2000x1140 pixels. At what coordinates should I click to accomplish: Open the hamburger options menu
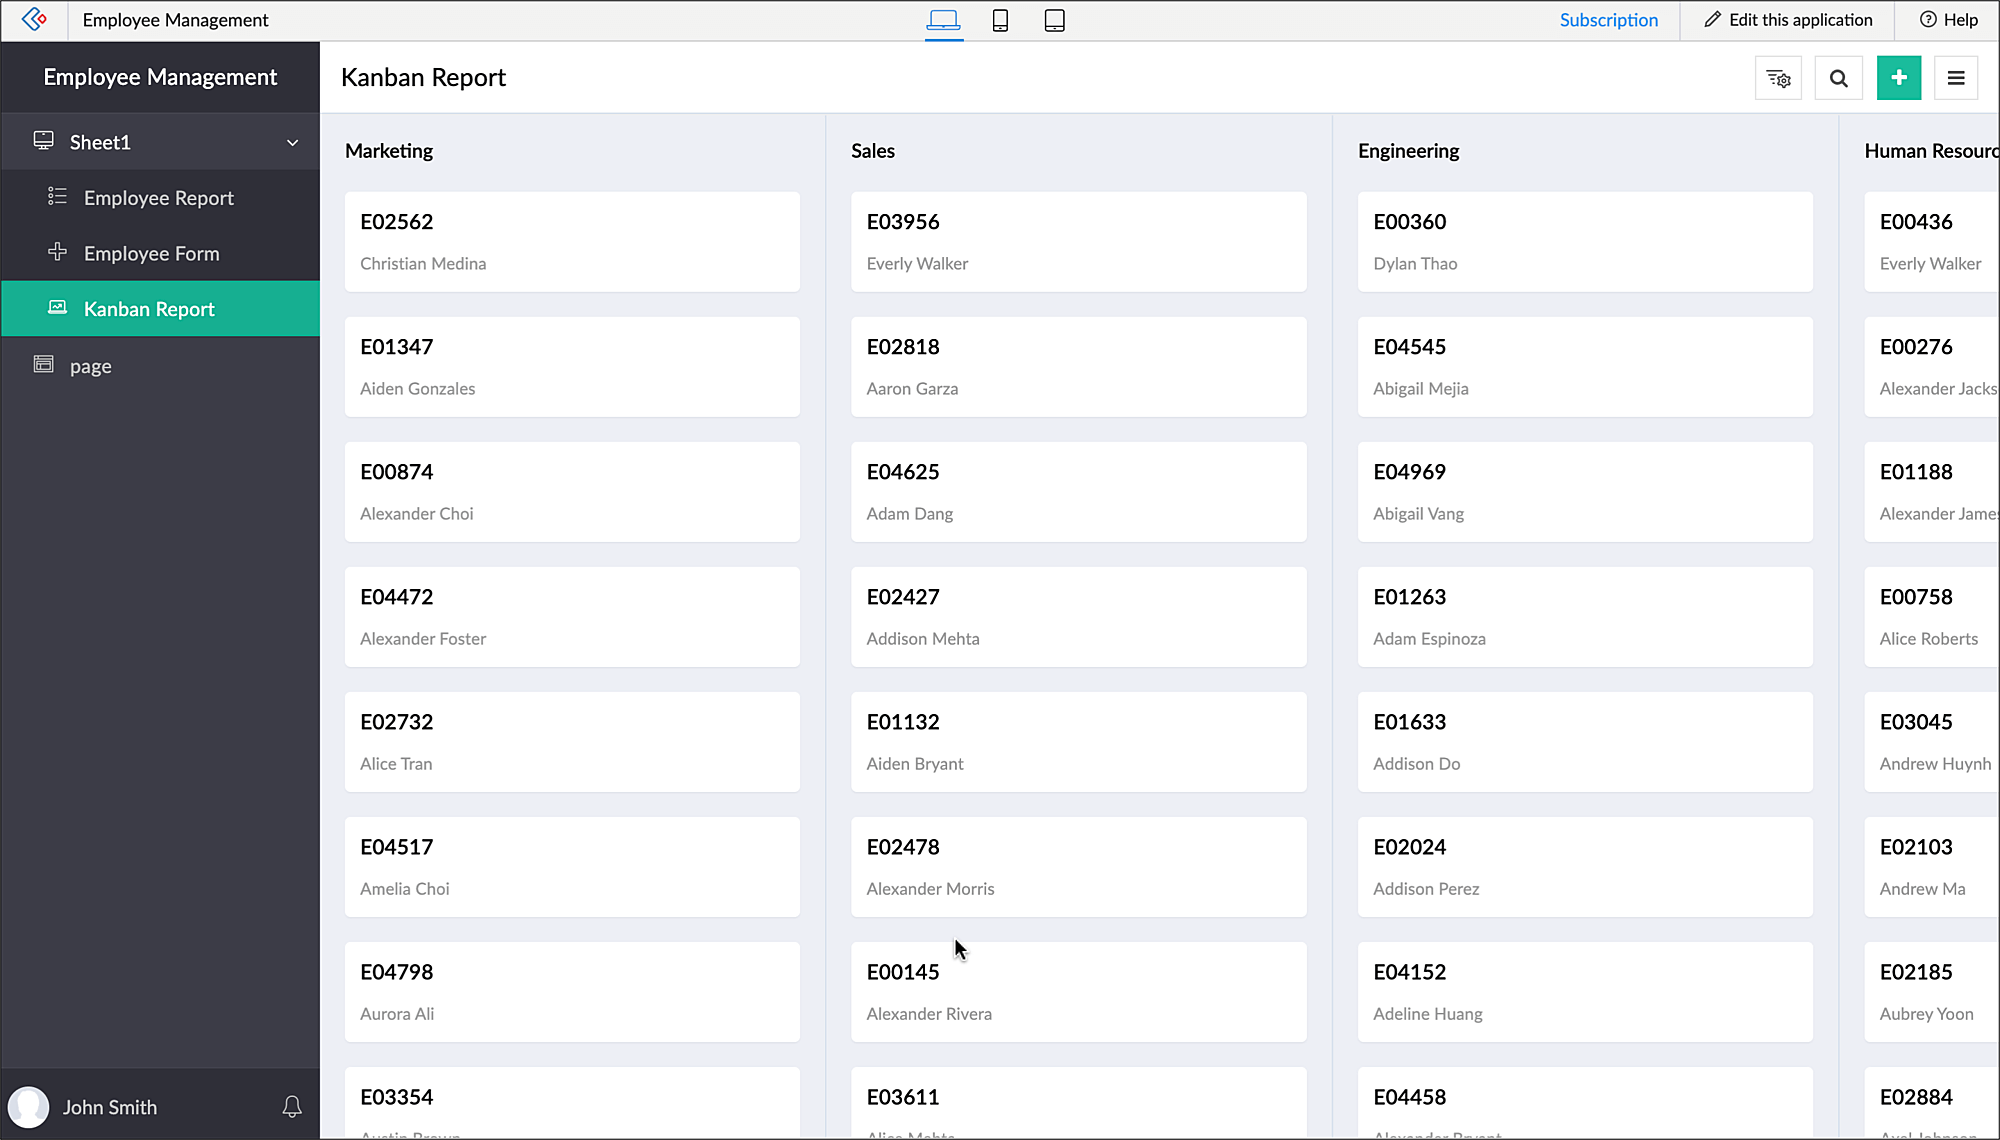click(x=1956, y=78)
